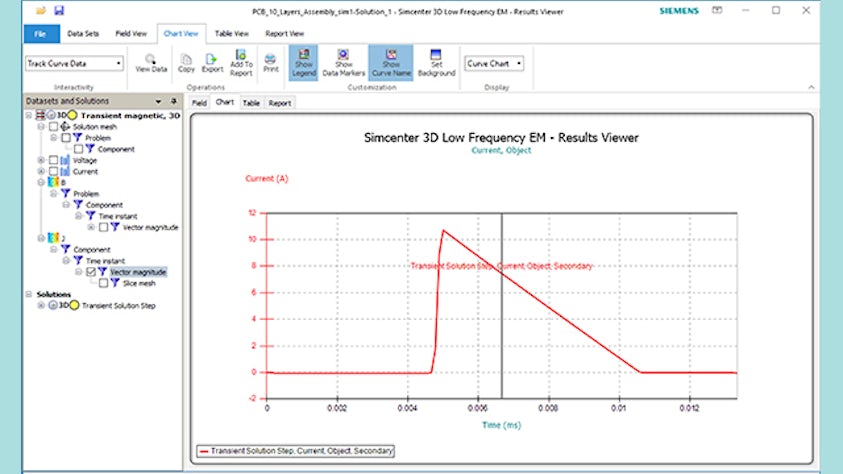Switch to Field View ribbon tab

coord(131,33)
